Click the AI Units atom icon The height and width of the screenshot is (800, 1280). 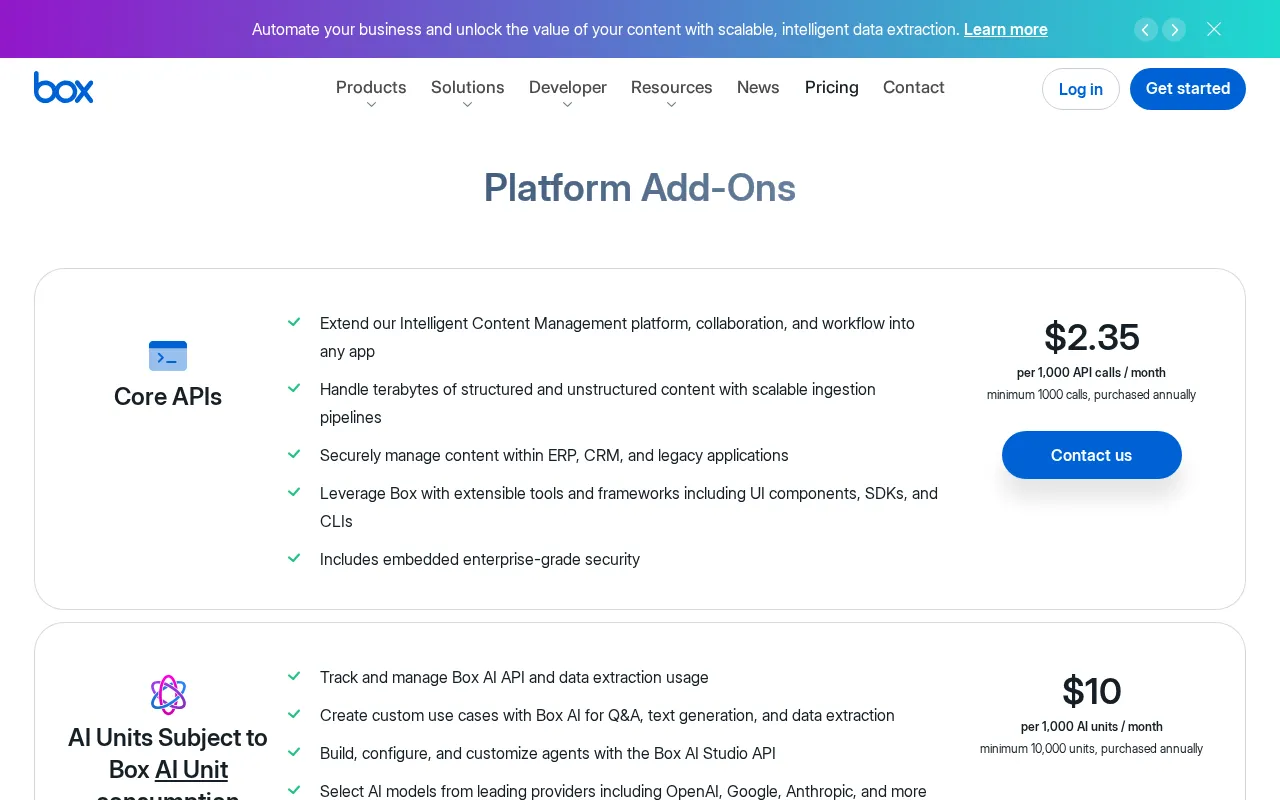pyautogui.click(x=168, y=694)
